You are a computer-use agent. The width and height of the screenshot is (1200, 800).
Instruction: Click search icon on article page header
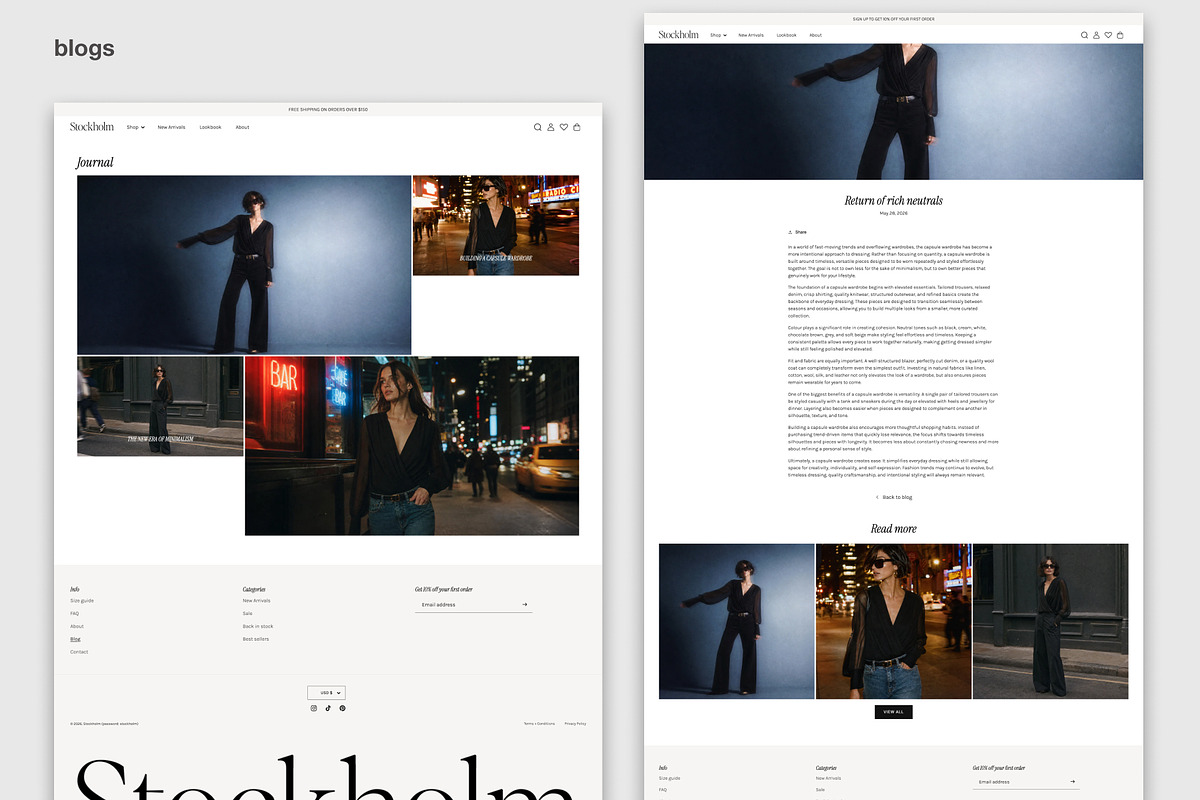click(1084, 35)
